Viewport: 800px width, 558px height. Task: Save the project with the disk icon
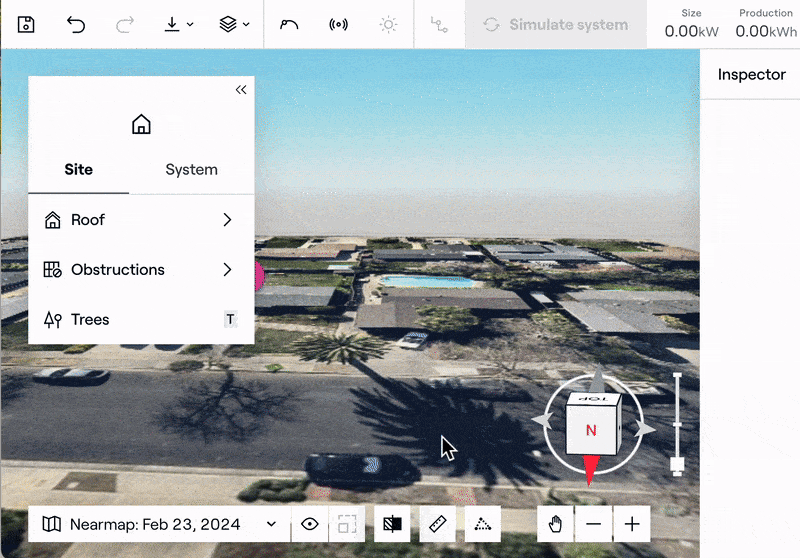pyautogui.click(x=26, y=24)
